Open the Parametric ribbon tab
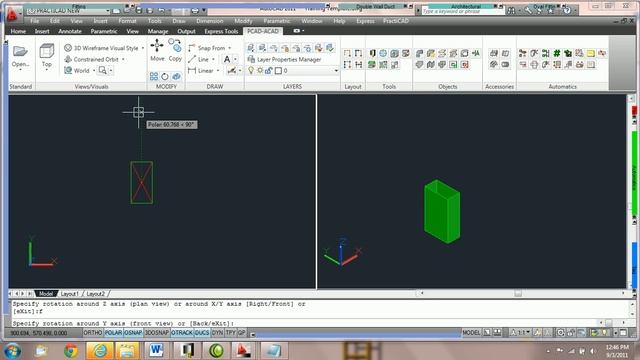The image size is (640, 360). 104,31
